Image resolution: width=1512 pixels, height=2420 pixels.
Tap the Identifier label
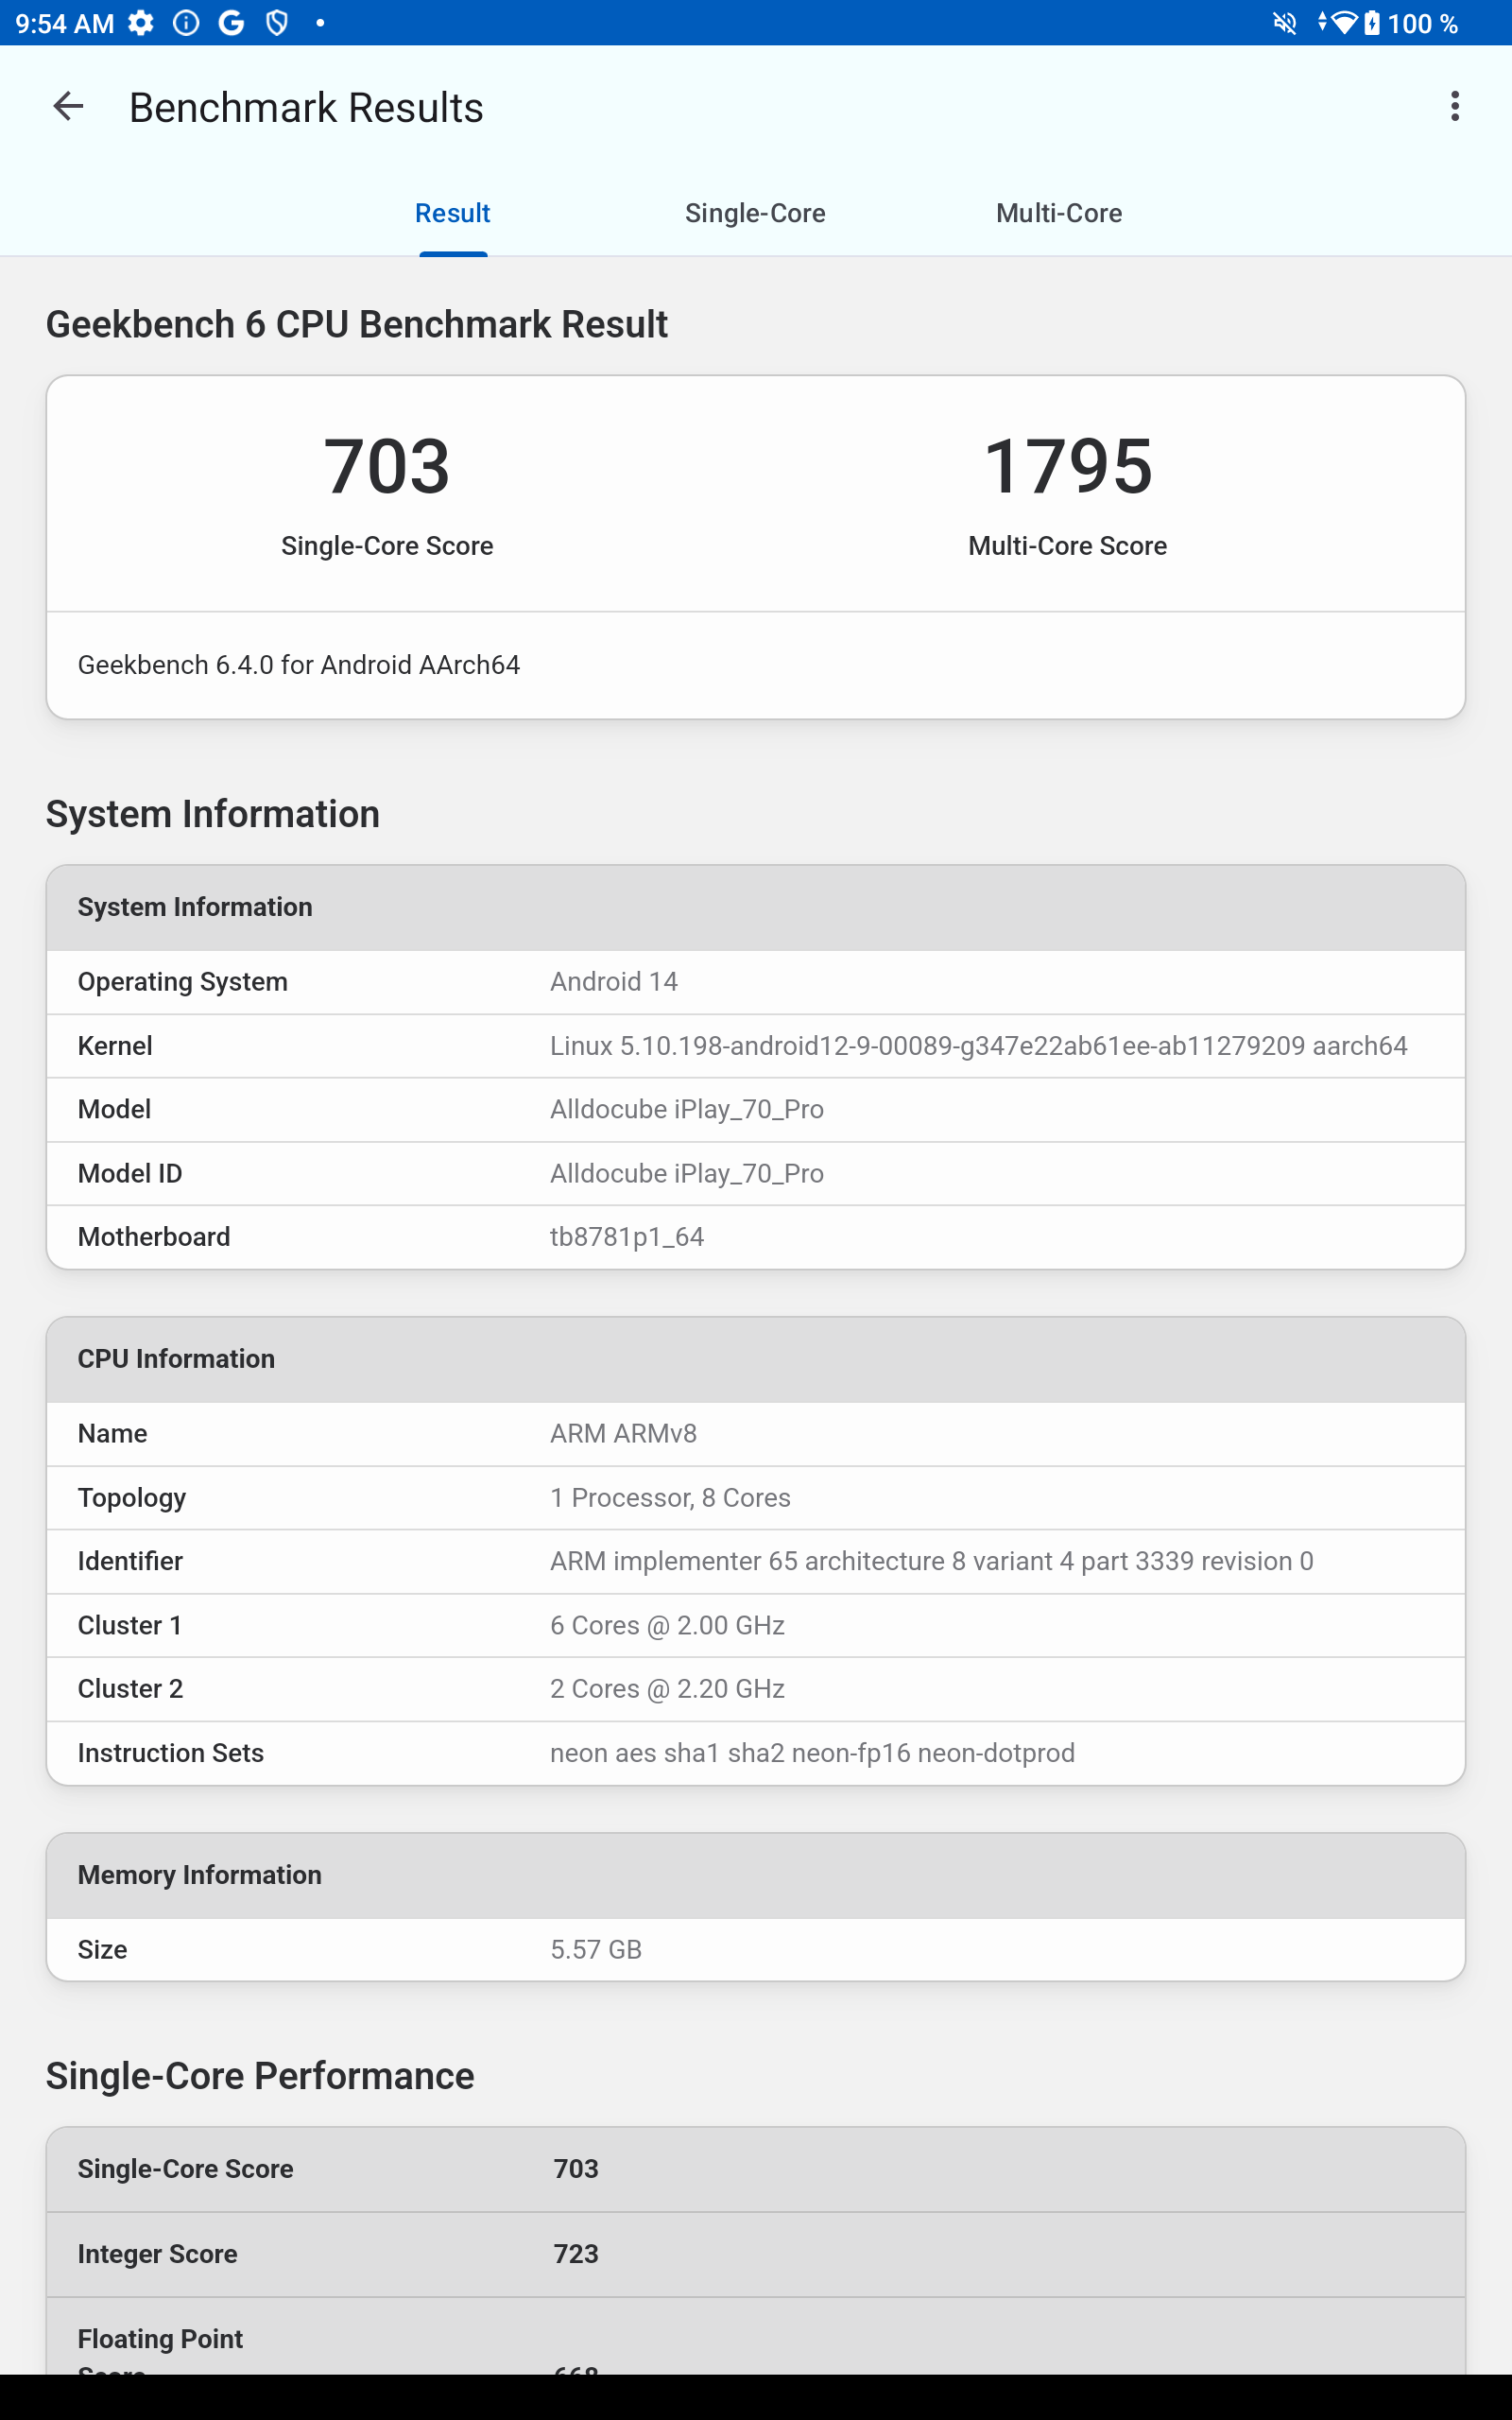coord(130,1561)
